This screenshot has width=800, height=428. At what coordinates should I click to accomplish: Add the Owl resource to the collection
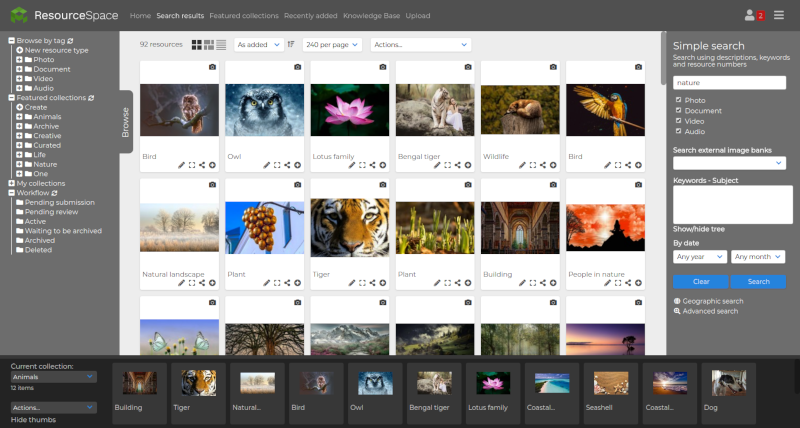point(298,165)
